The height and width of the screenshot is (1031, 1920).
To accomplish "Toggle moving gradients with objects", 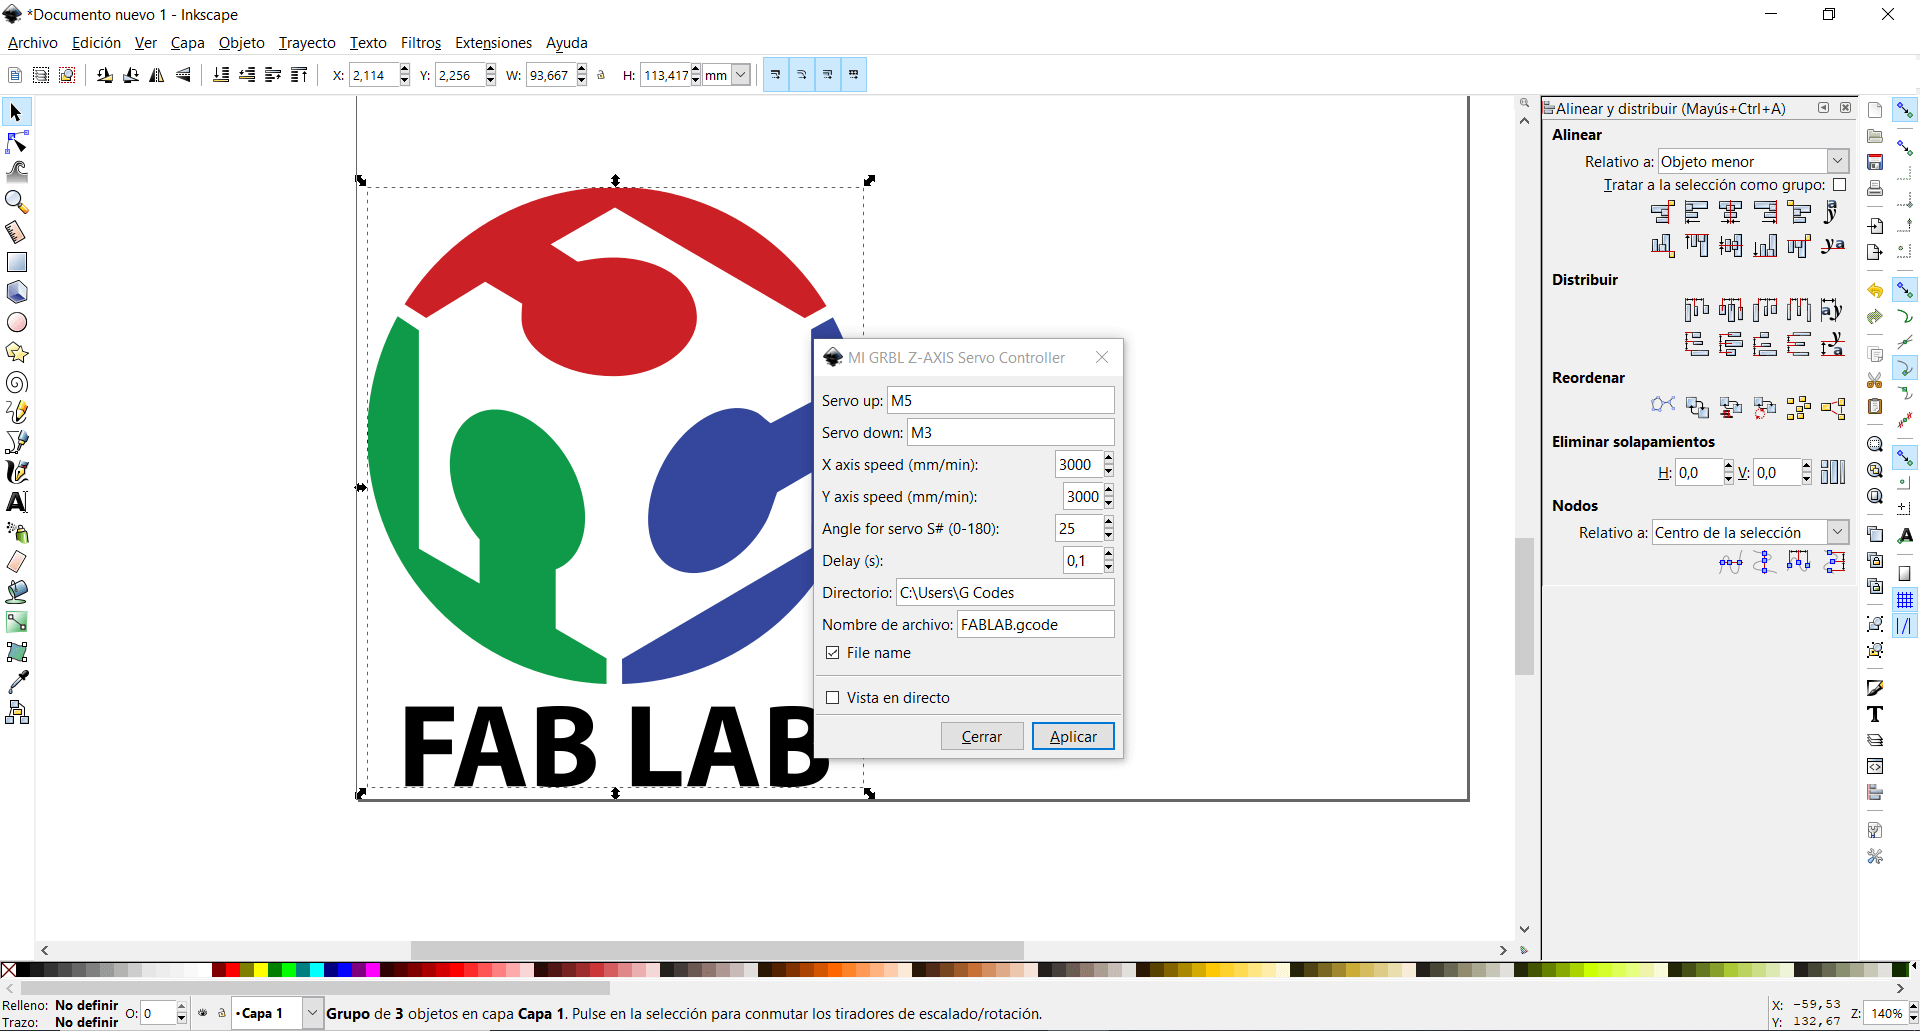I will pyautogui.click(x=828, y=75).
